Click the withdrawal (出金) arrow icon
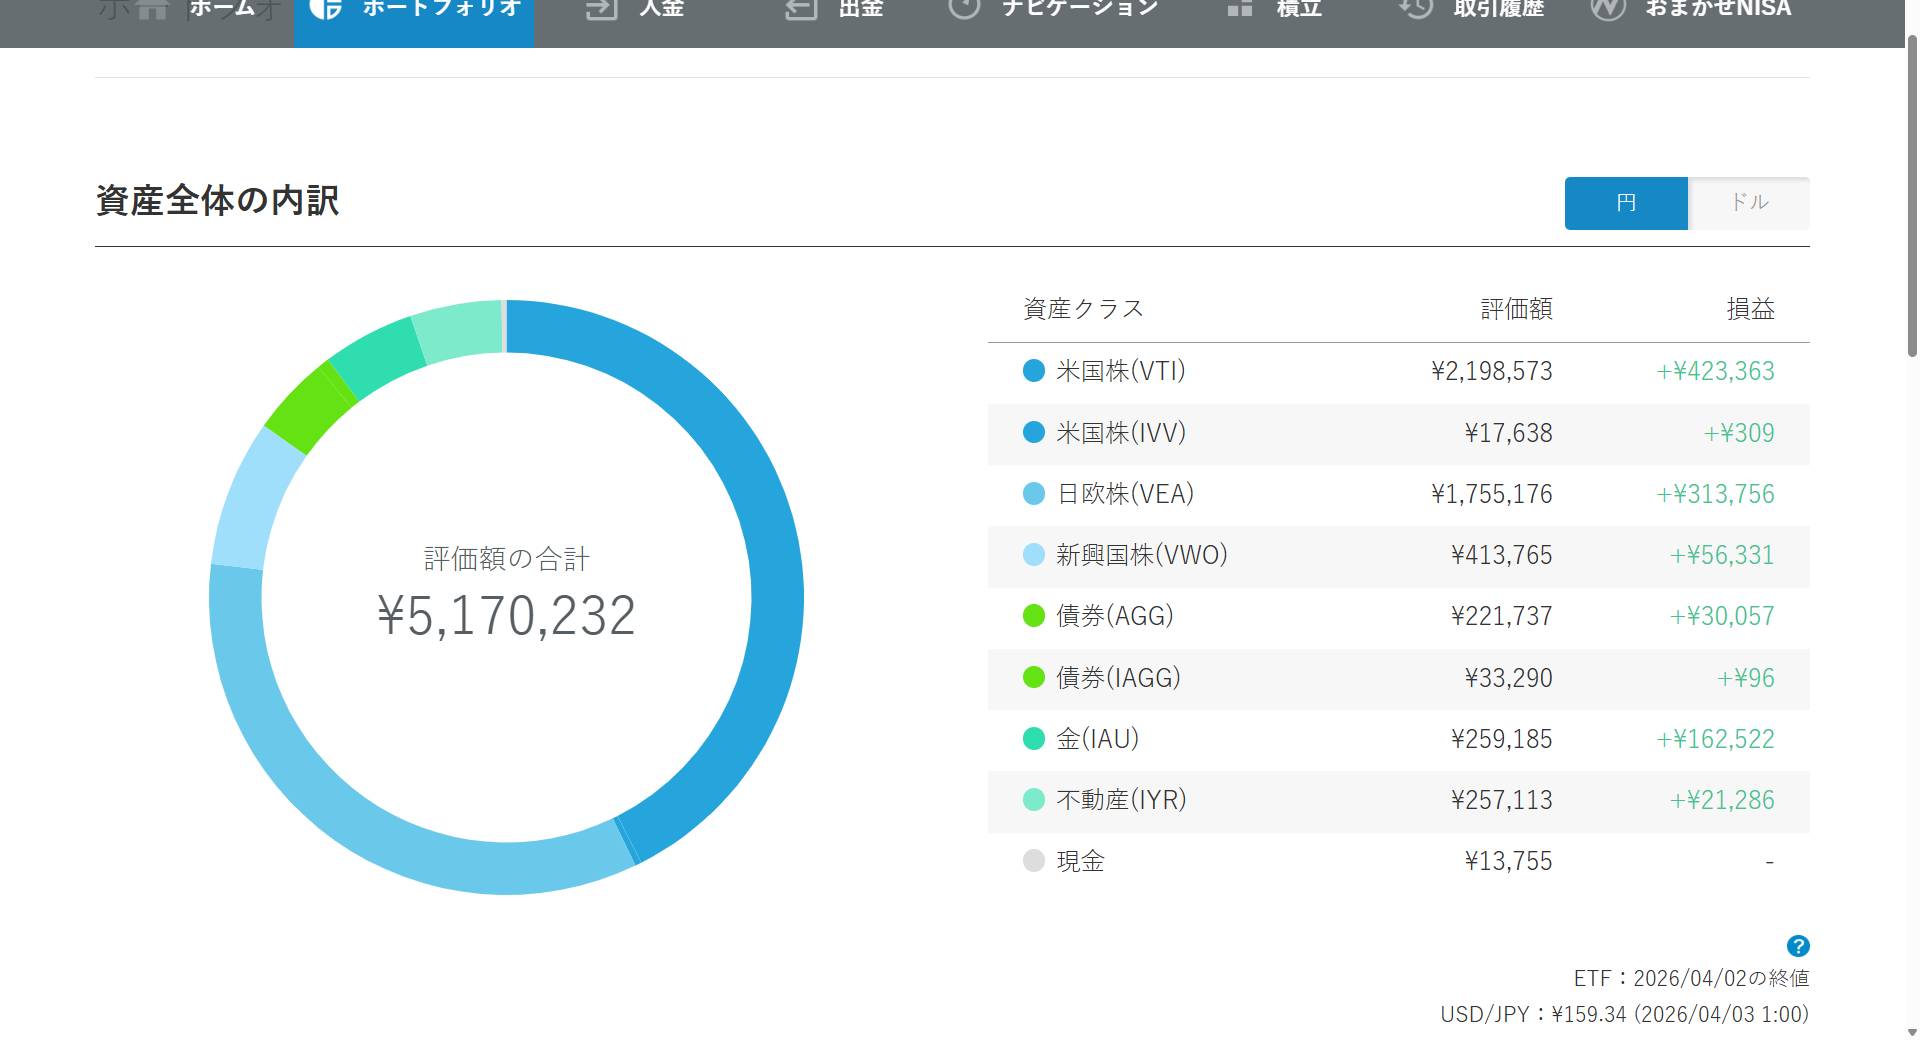The height and width of the screenshot is (1040, 1920). pos(801,9)
